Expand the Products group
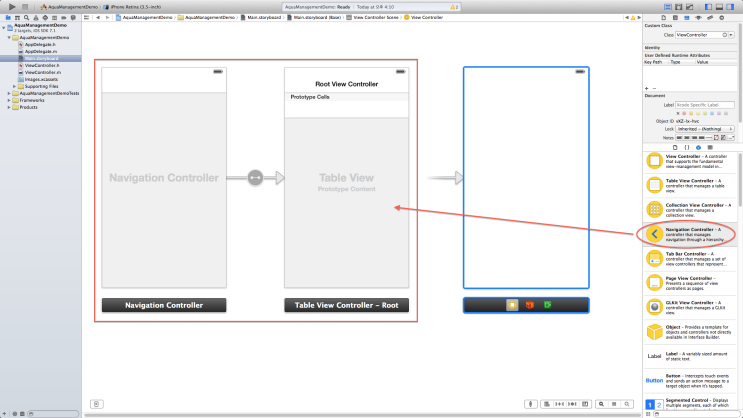743x418 pixels. [x=9, y=107]
